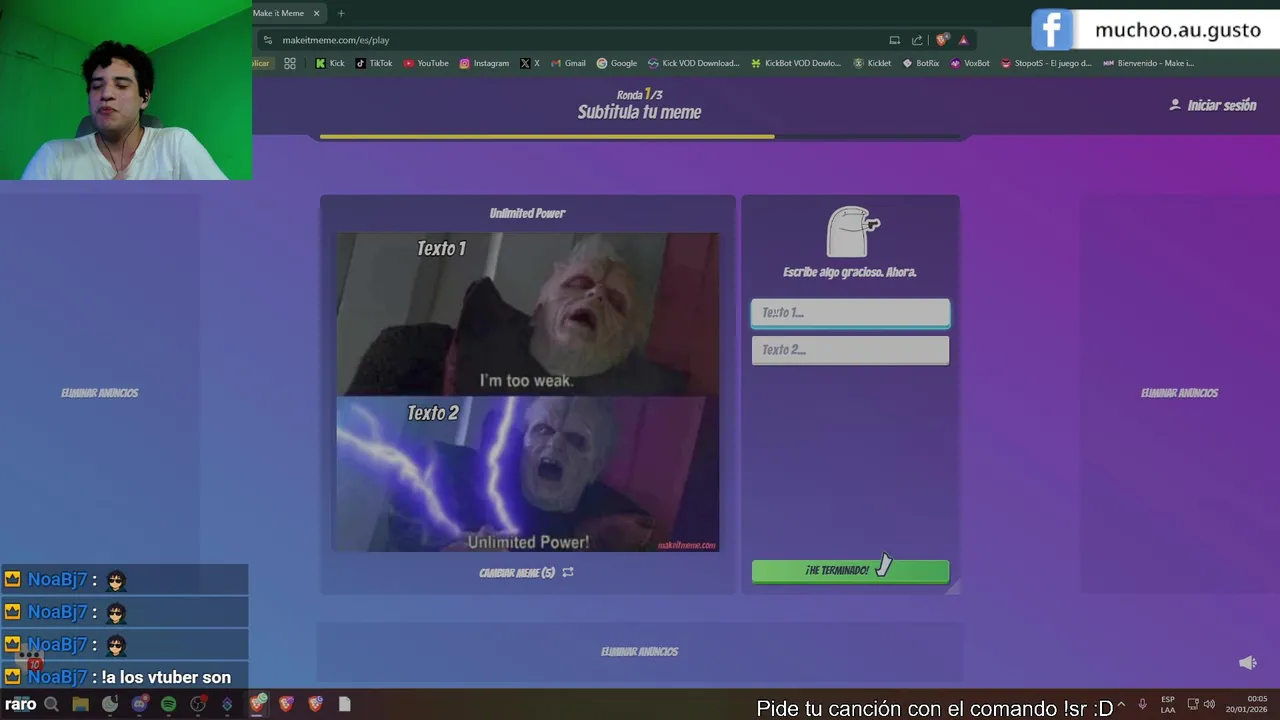
Task: Click the ¡He terminado! green button
Action: click(850, 570)
